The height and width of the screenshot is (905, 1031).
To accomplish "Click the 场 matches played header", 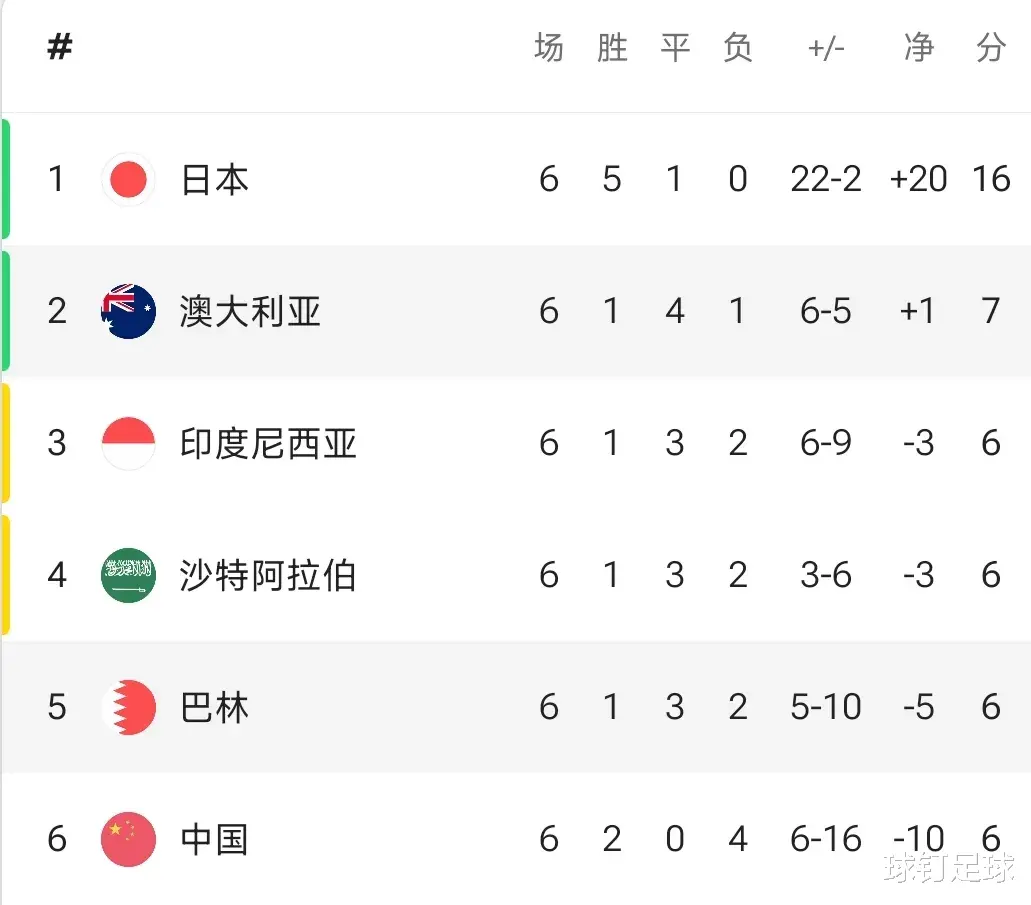I will (x=549, y=47).
